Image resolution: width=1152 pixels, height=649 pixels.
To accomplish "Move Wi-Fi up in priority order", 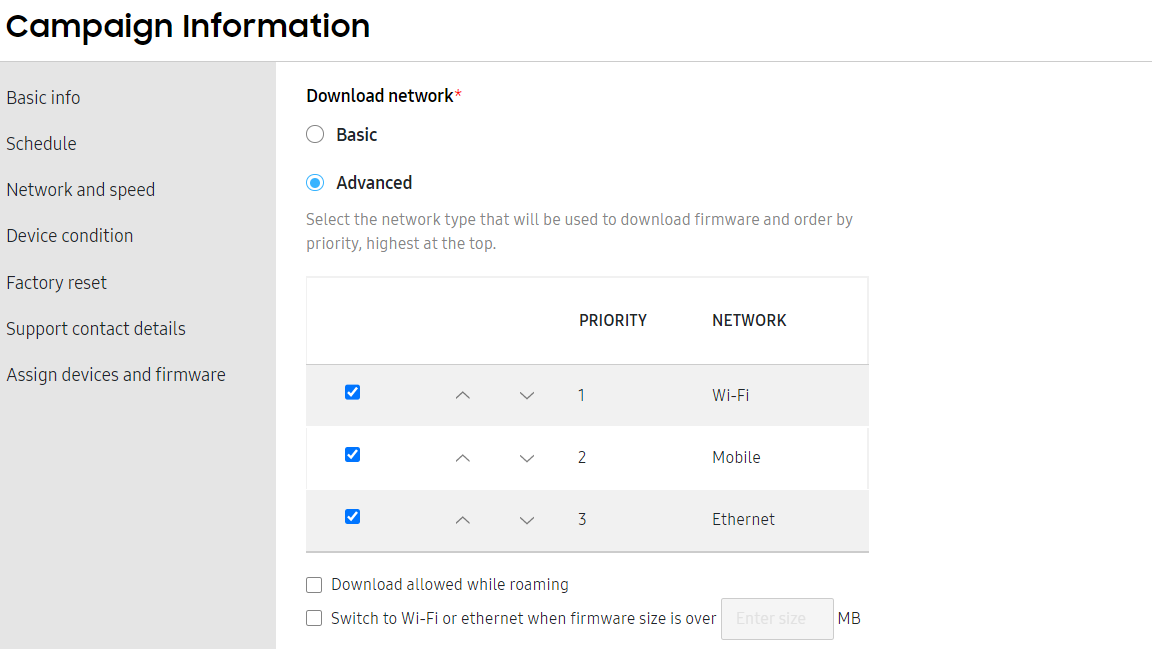I will (x=462, y=395).
